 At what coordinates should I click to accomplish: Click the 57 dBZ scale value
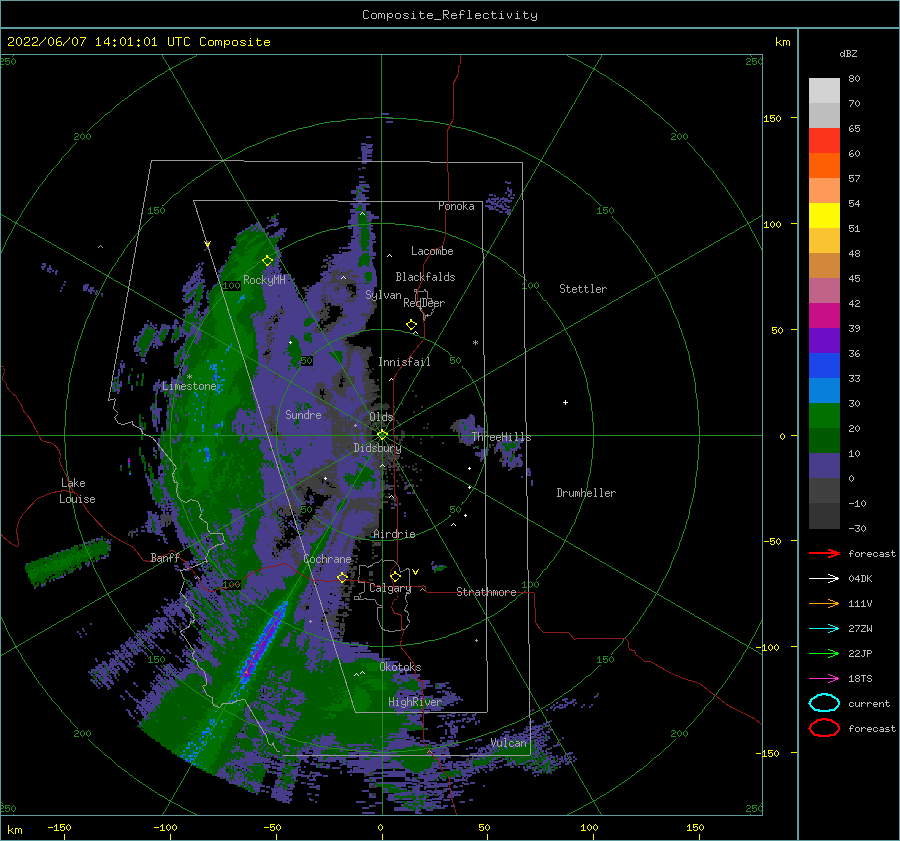[x=854, y=179]
